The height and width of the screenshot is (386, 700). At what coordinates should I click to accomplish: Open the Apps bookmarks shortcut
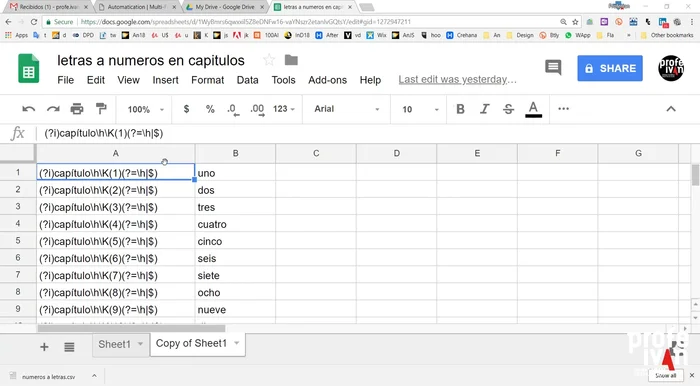point(17,35)
